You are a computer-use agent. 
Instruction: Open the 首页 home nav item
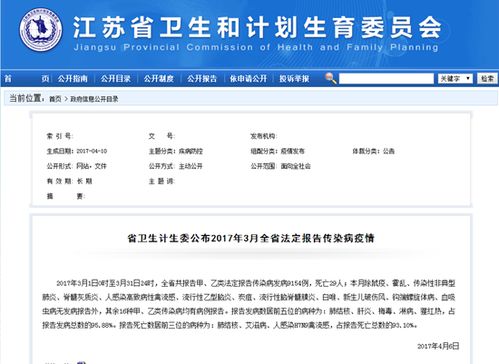click(27, 79)
